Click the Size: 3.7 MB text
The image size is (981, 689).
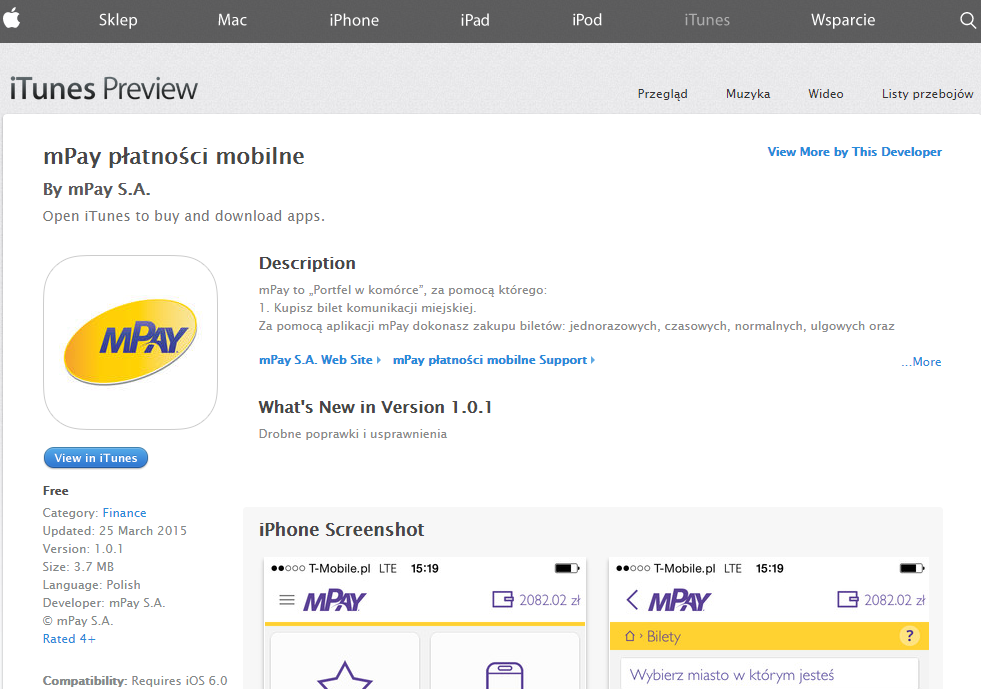tap(78, 567)
